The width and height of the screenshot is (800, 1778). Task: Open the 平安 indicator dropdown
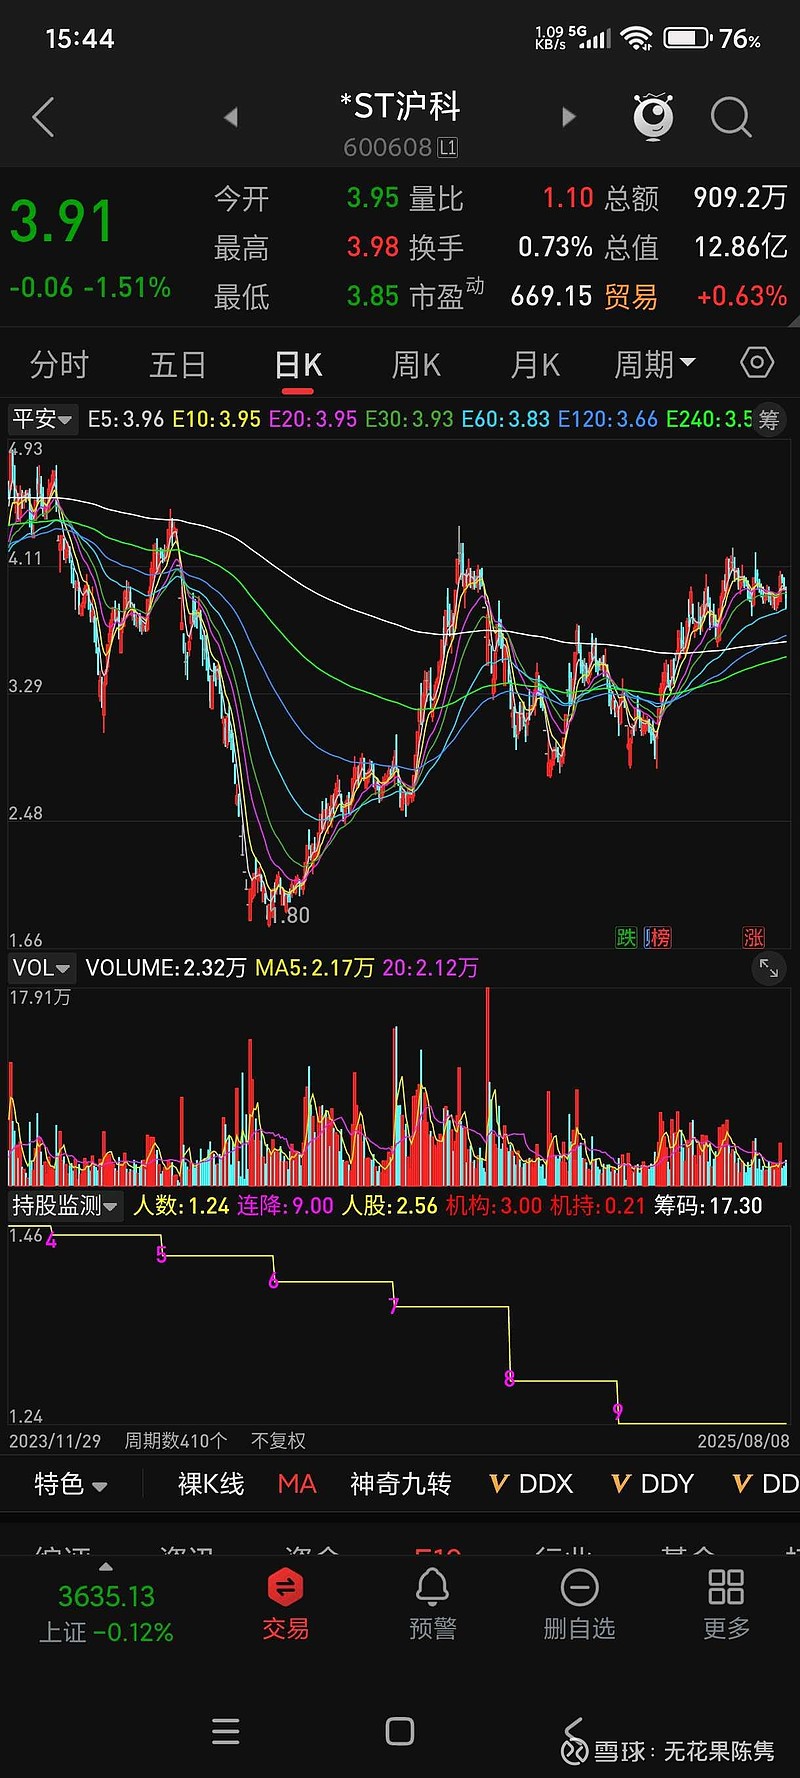pyautogui.click(x=43, y=419)
